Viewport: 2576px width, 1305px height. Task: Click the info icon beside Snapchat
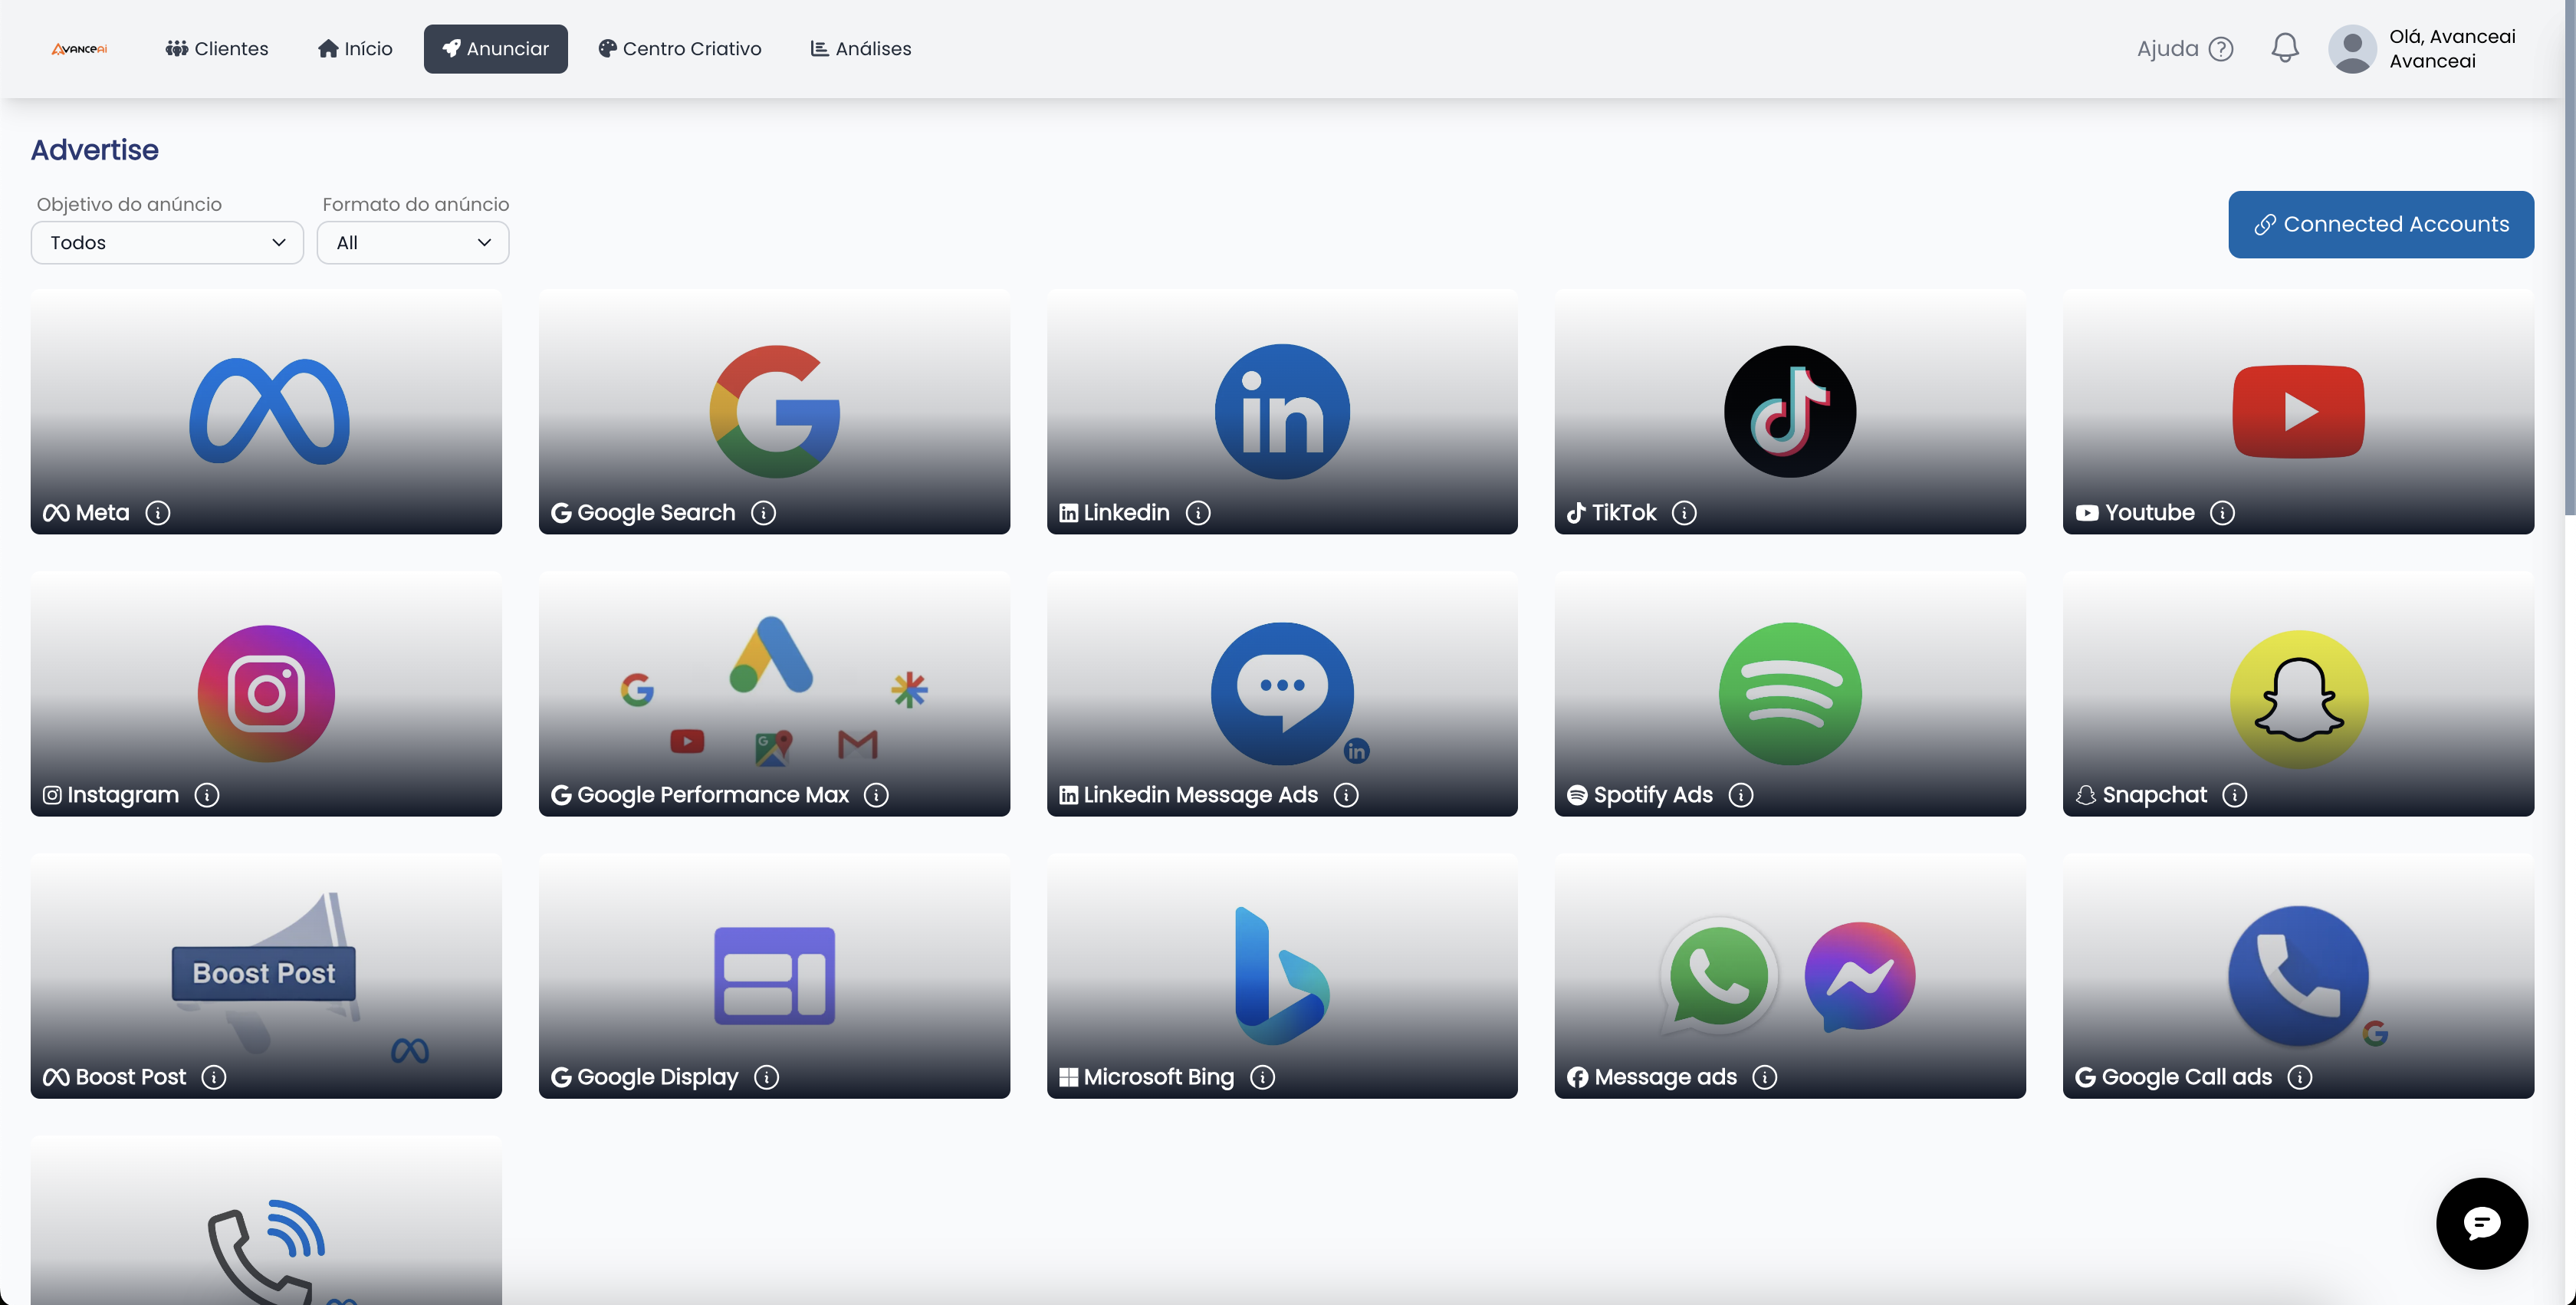[x=2235, y=795]
